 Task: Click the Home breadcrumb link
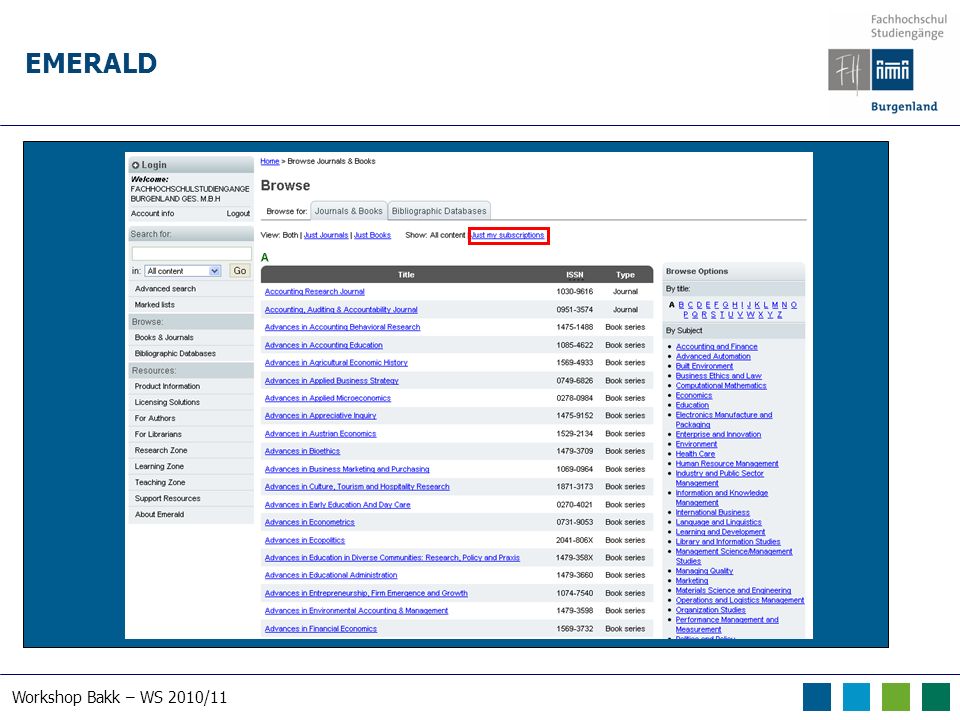click(269, 162)
